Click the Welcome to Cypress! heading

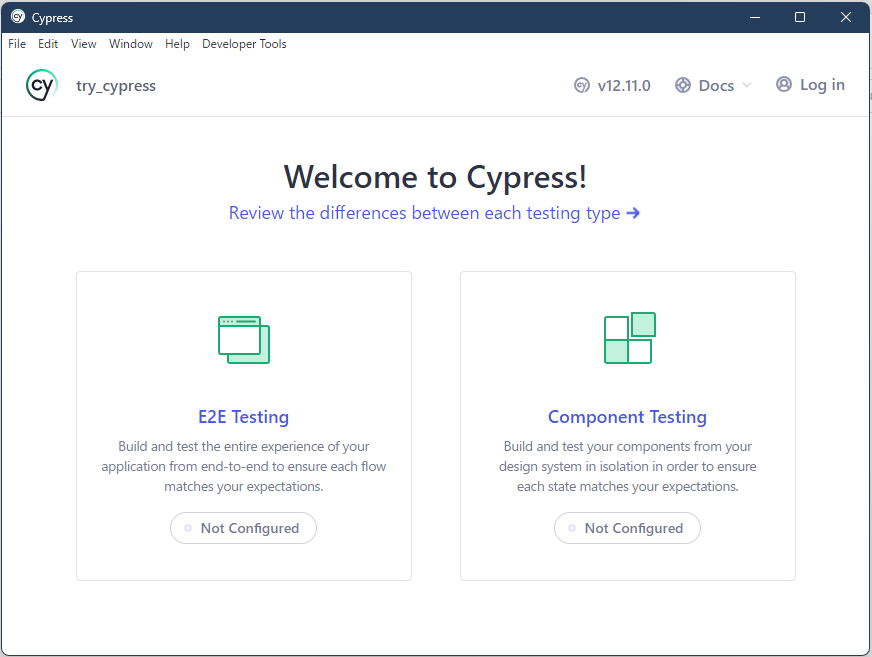(435, 177)
